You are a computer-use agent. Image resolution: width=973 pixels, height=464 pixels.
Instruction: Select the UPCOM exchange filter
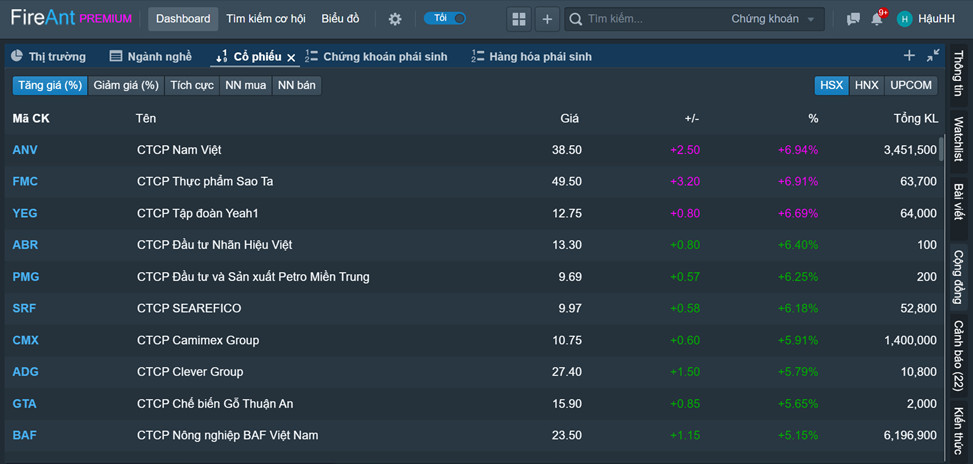(910, 86)
